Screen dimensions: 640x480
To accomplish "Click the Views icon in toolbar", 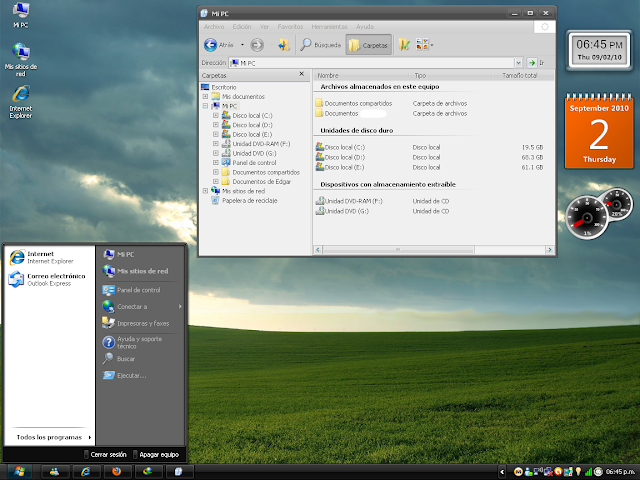I will (424, 45).
